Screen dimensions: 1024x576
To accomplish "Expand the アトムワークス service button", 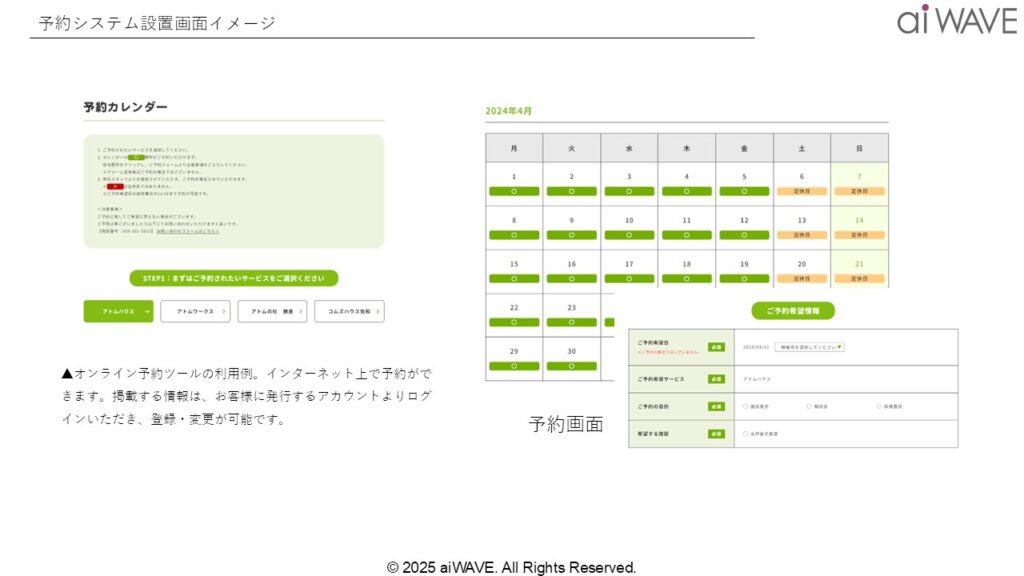I will (195, 311).
